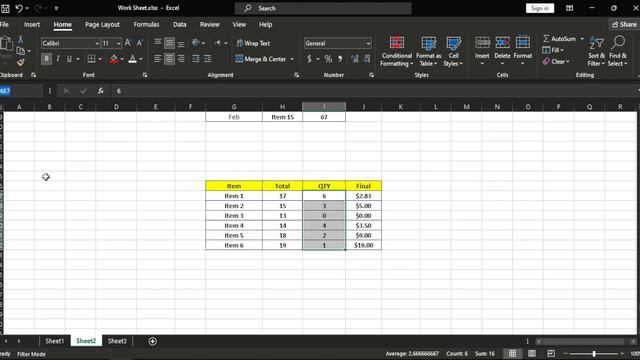Apply Align Right to the cells

181,59
